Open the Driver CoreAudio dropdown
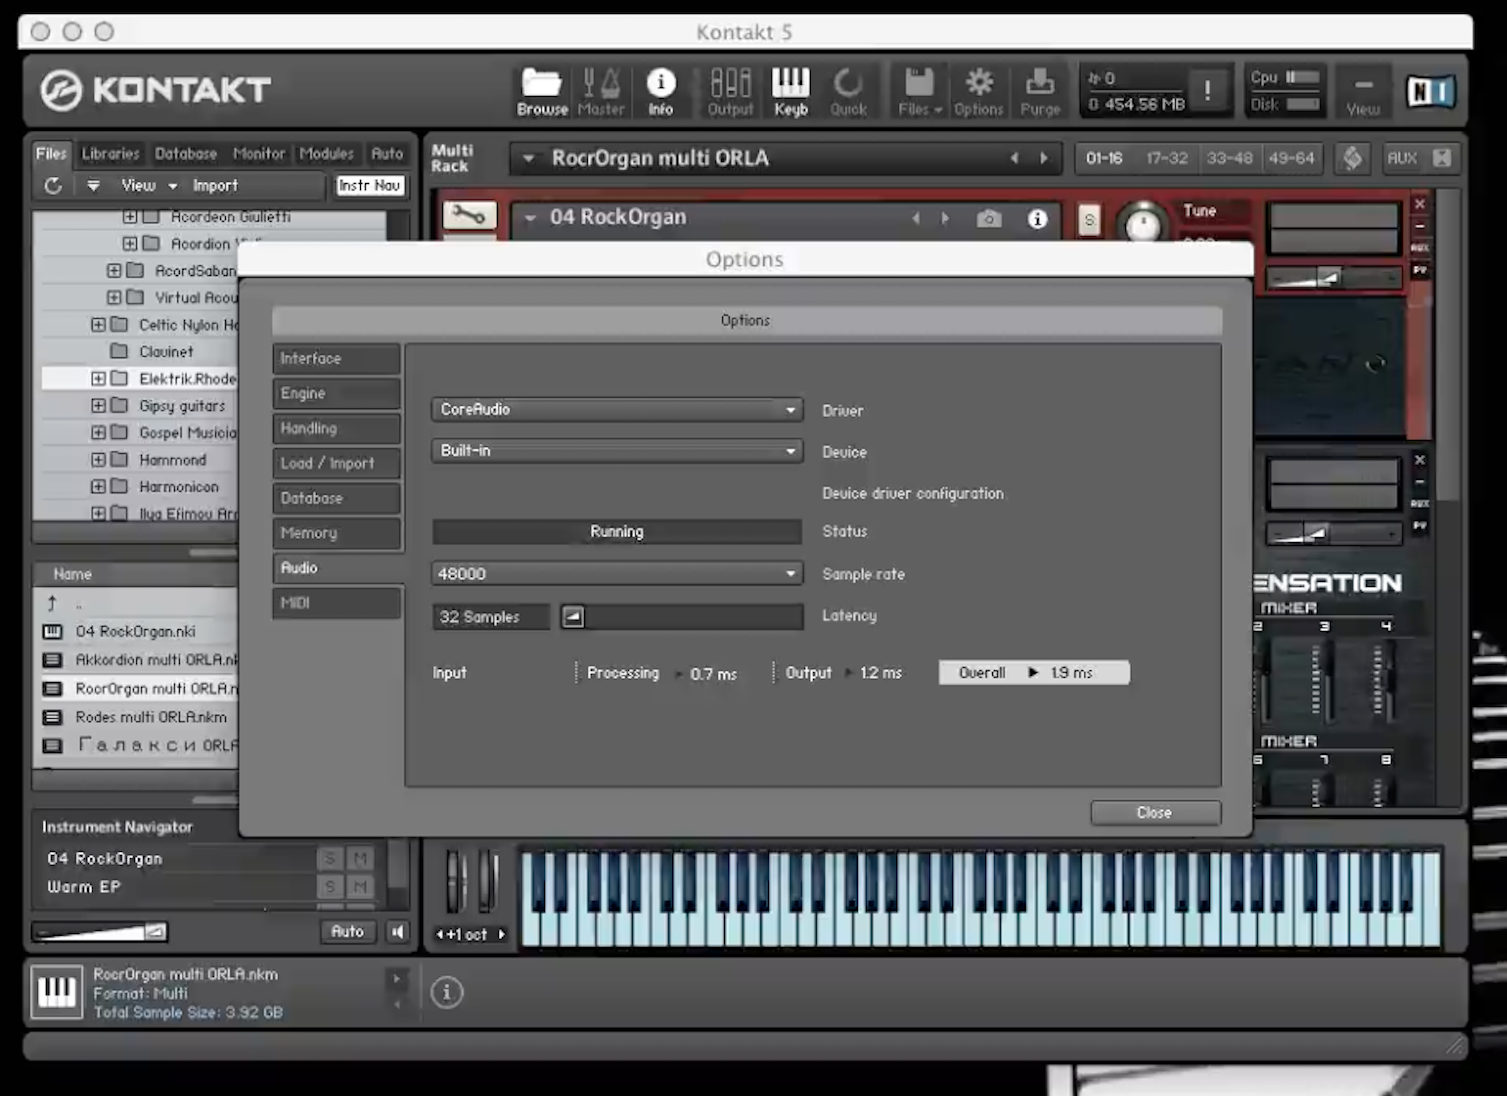The image size is (1507, 1096). pos(617,409)
